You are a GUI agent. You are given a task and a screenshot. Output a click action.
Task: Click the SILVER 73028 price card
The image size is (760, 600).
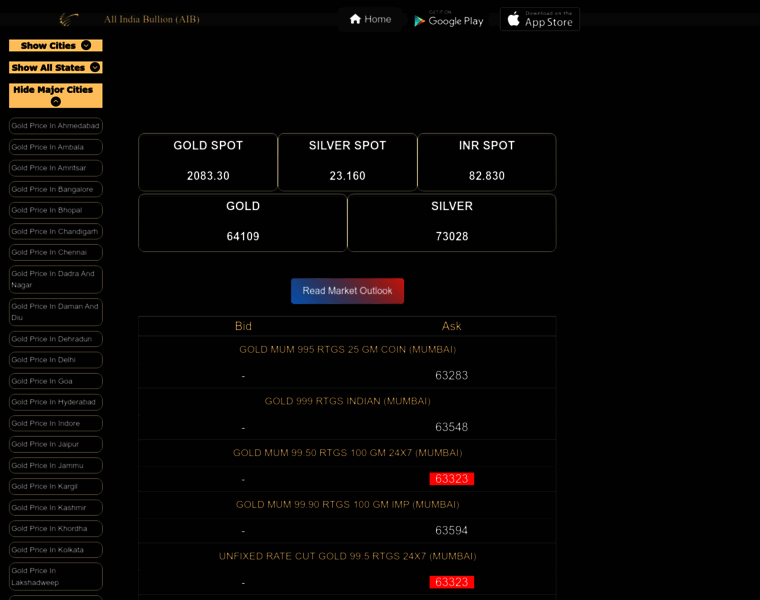click(451, 222)
